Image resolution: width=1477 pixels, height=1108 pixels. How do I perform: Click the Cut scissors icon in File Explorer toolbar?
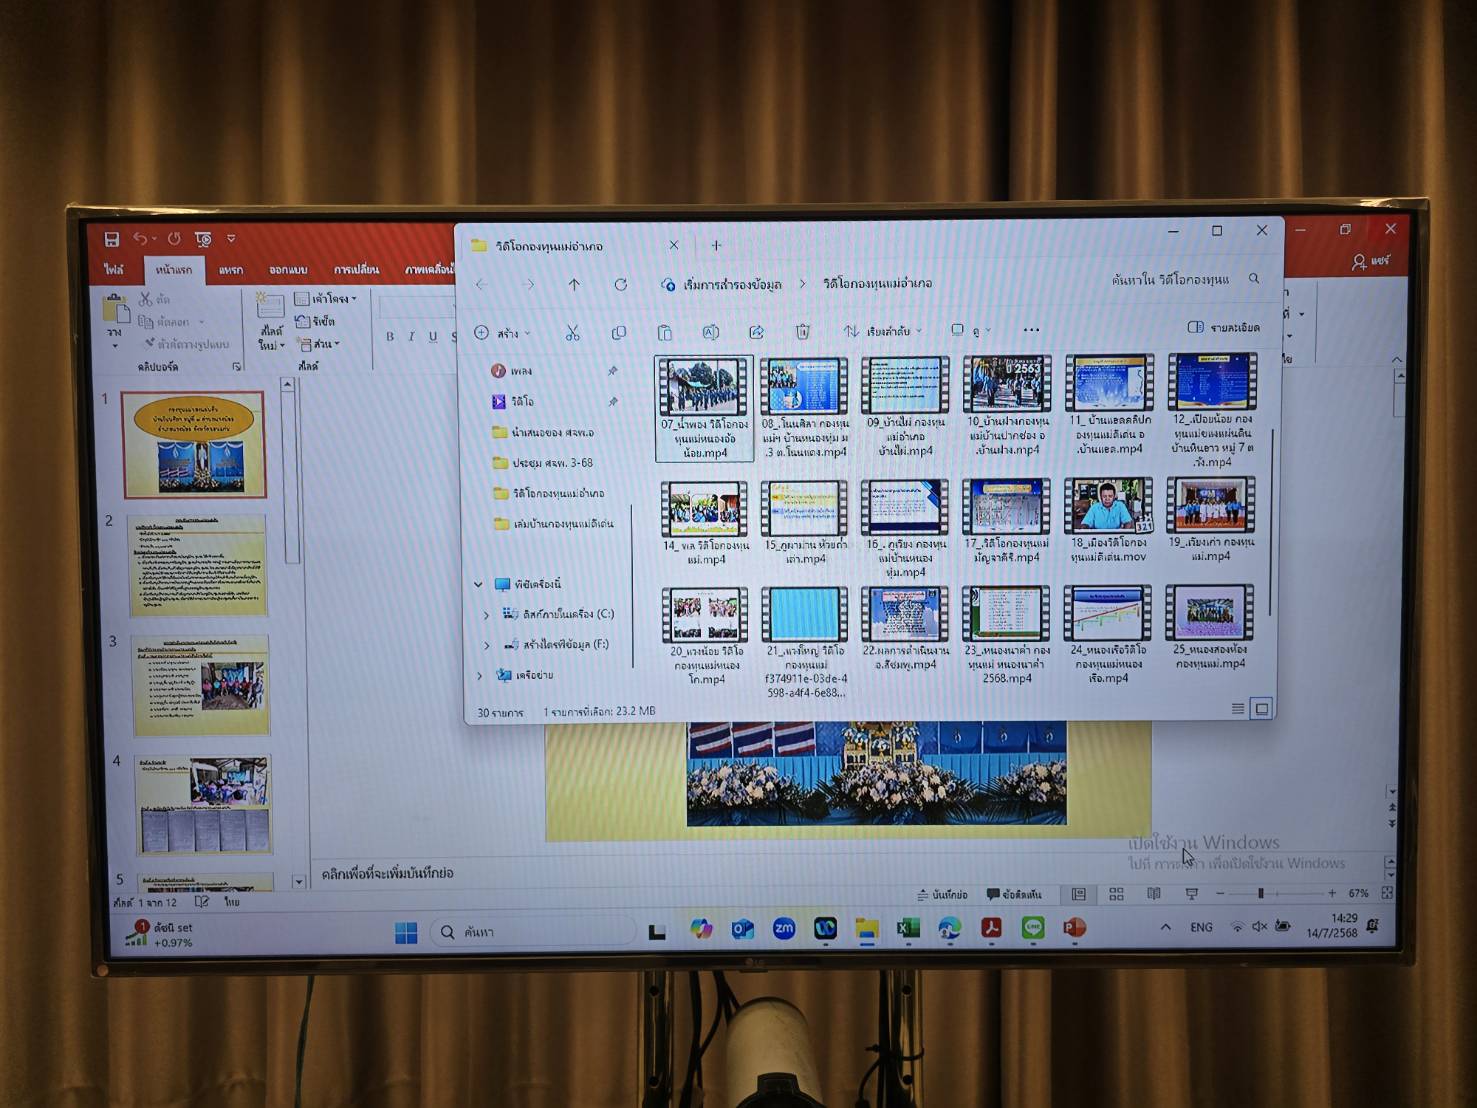tap(572, 332)
